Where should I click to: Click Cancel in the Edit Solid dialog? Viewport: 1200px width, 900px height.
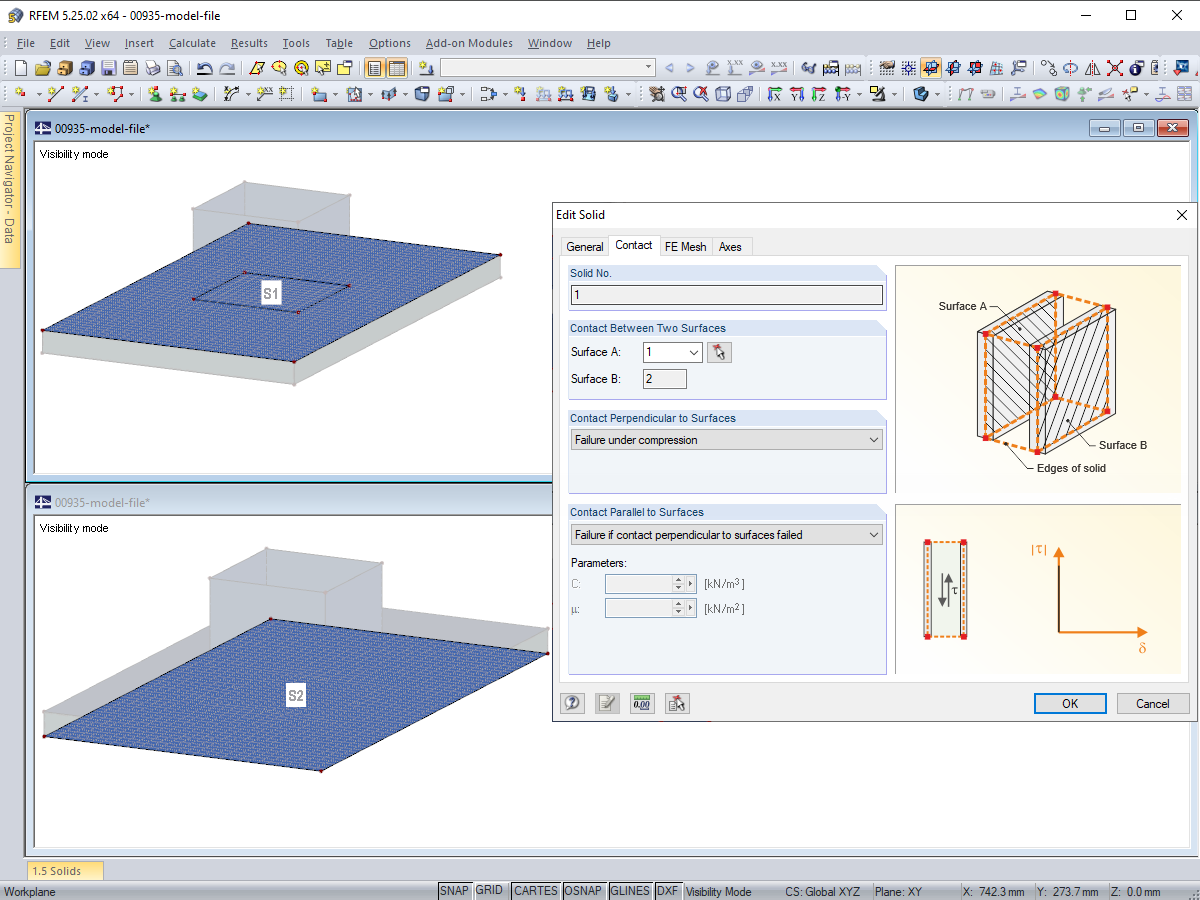1153,703
